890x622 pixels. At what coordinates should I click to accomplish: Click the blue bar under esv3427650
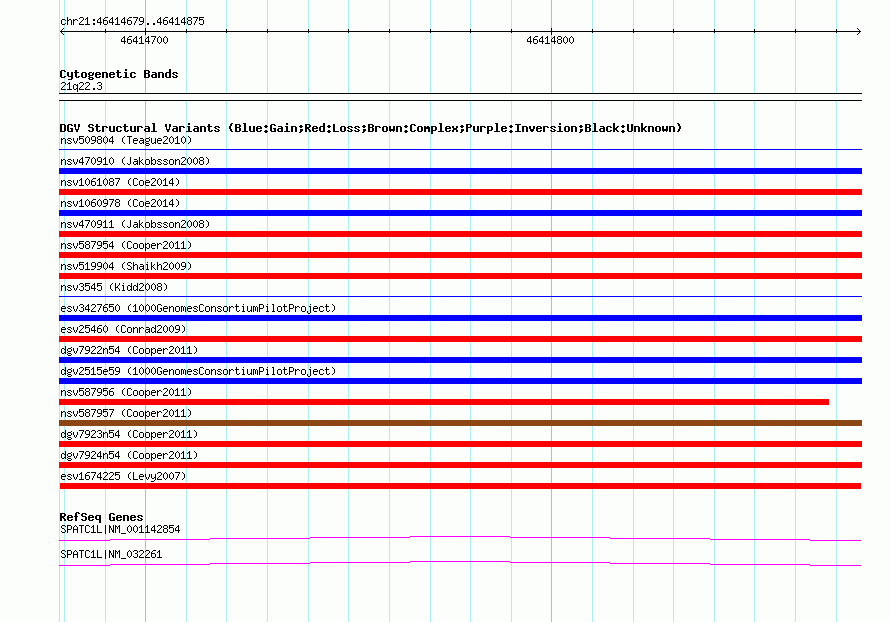(460, 318)
